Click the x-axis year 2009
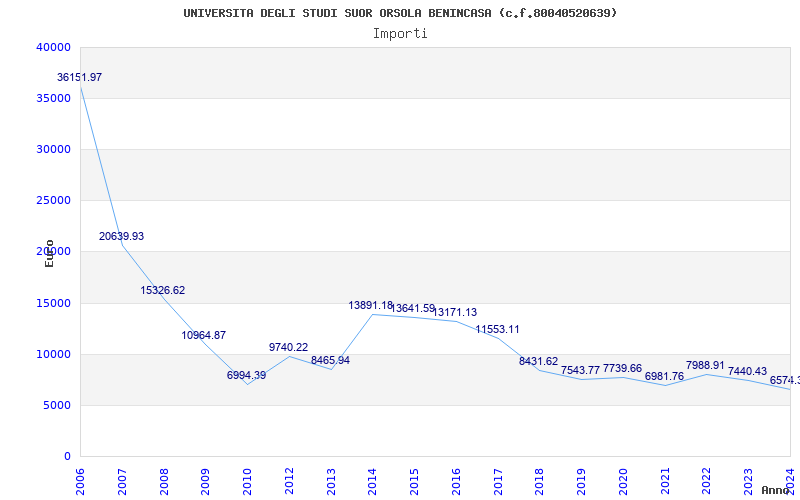This screenshot has height=500, width=800. (206, 482)
